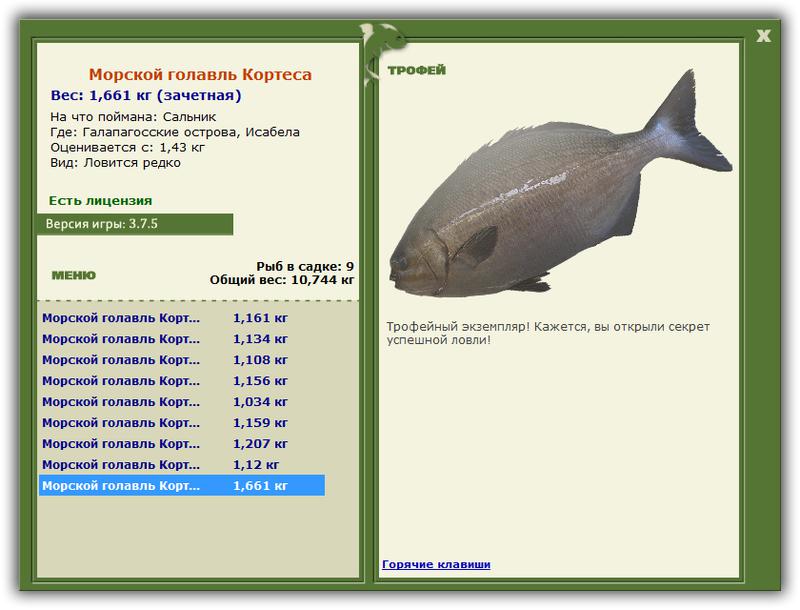
Task: Select the 1,159 кг fish row
Action: 182,422
